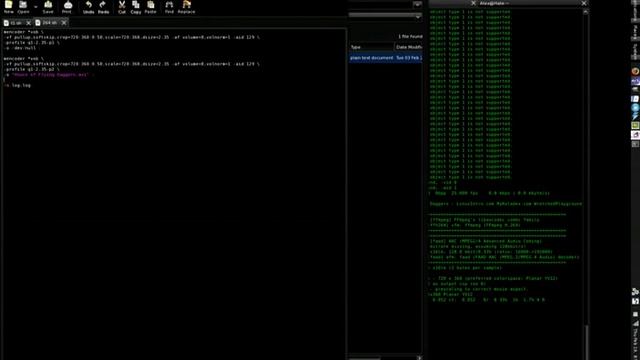The height and width of the screenshot is (360, 640).
Task: Click the terminal vertical scrollbar thumb
Action: (586, 341)
